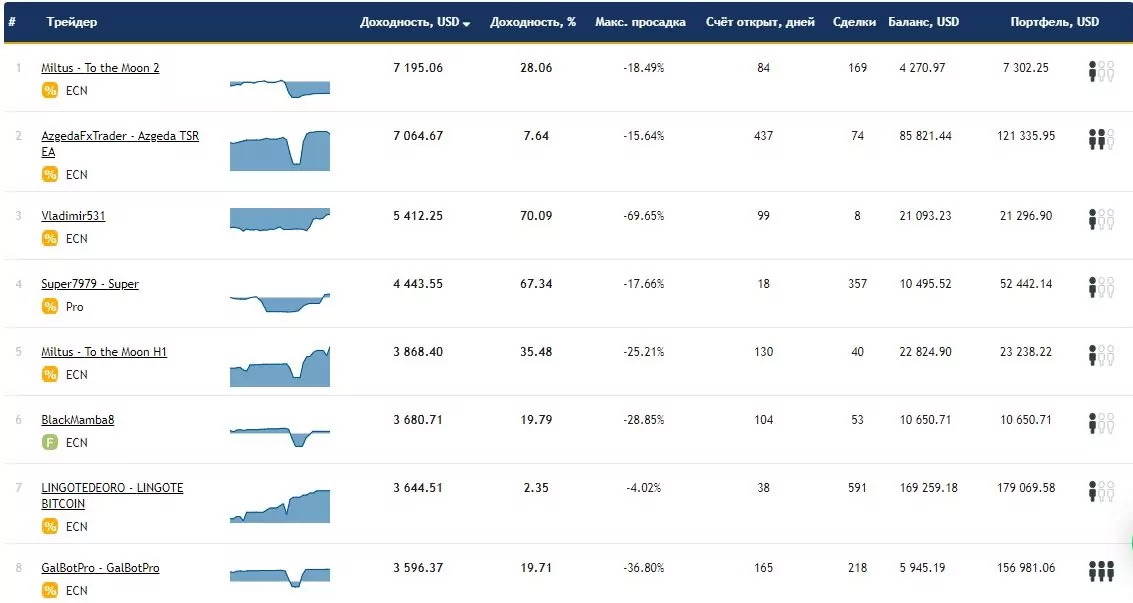View the LINGOTEDEORO profit chart thumbnail
1133x603 pixels.
(280, 506)
